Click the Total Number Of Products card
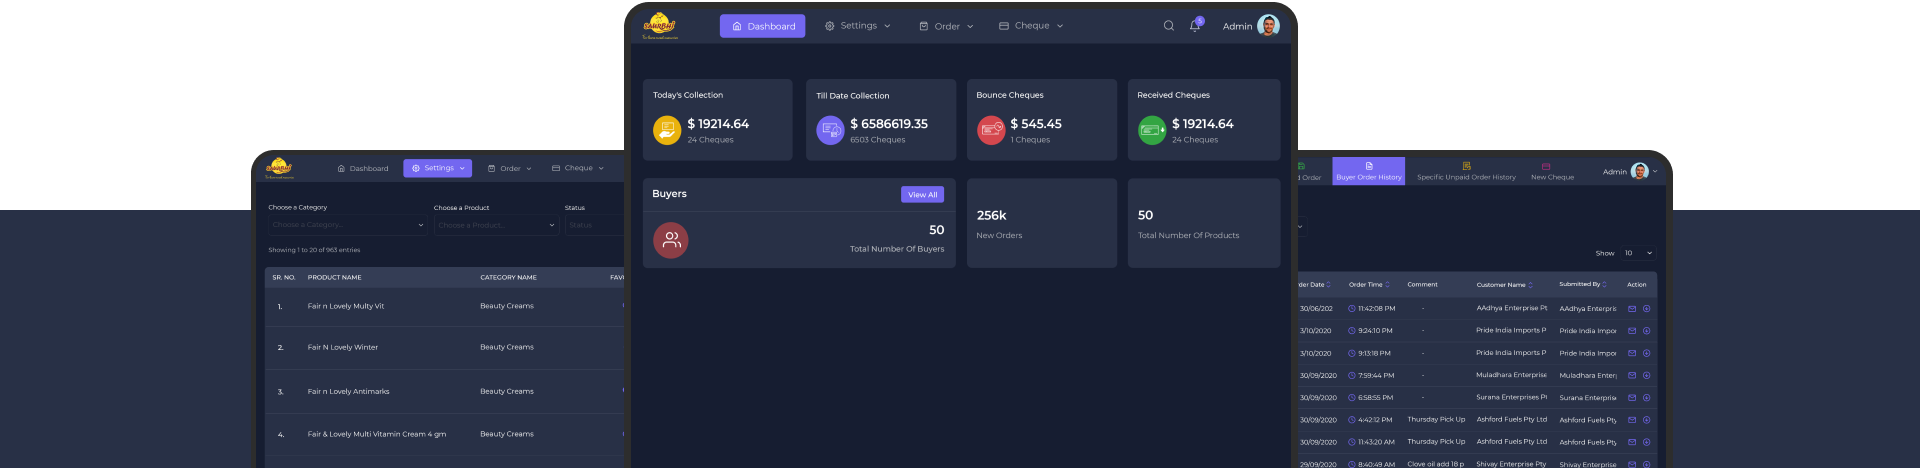The width and height of the screenshot is (1920, 468). coord(1204,223)
